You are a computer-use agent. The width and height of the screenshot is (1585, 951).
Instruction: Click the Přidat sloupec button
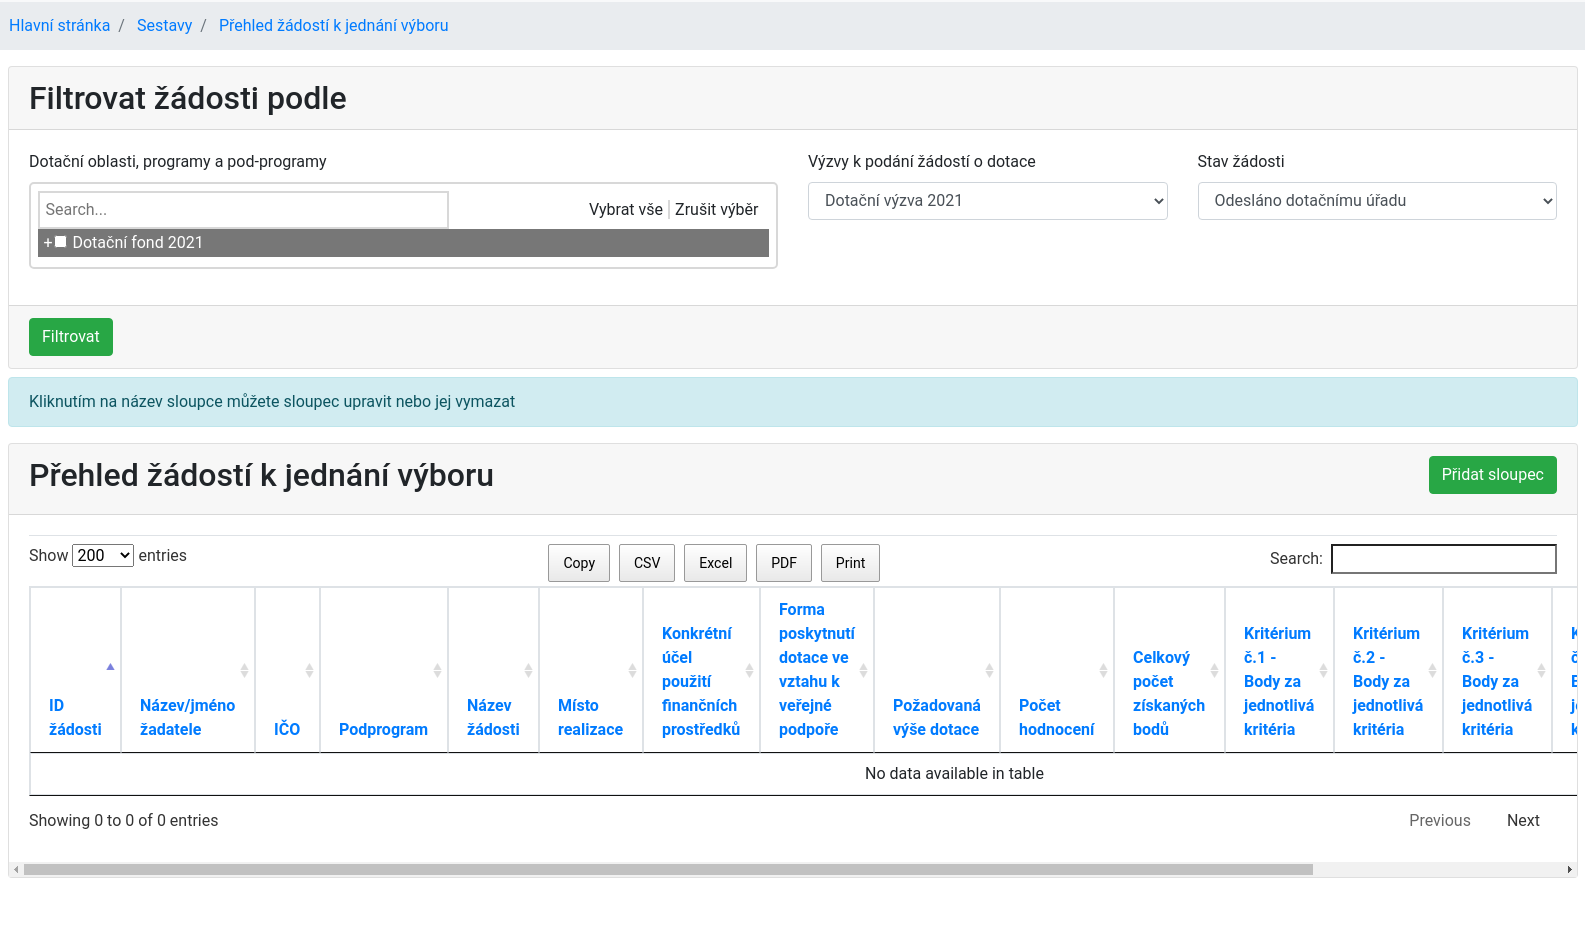(1492, 475)
